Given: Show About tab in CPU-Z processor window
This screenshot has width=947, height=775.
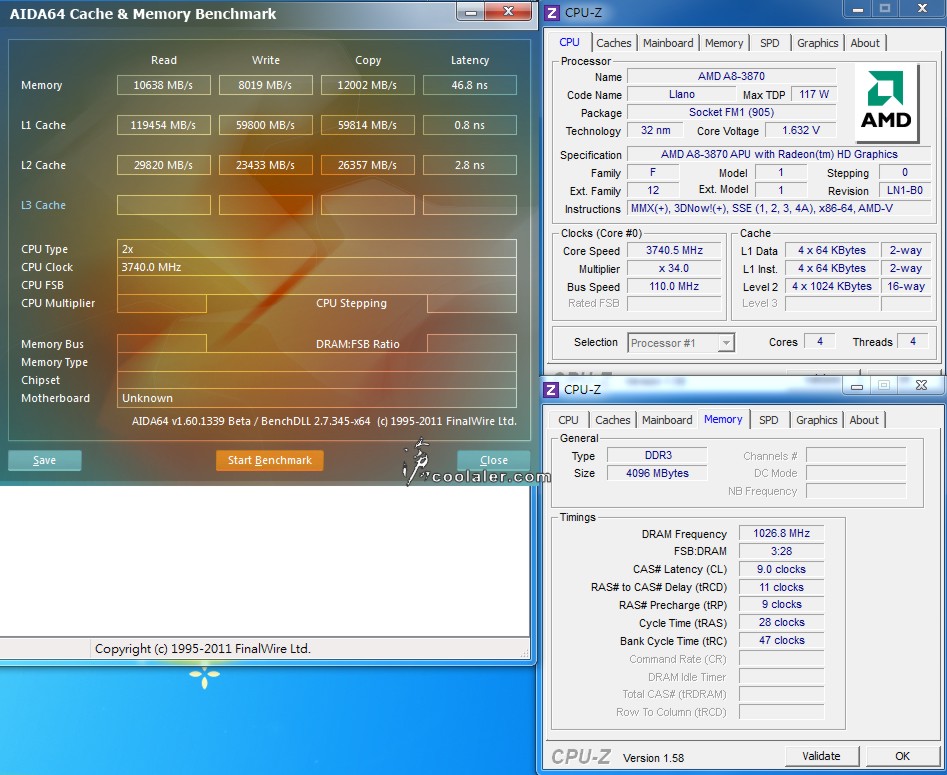Looking at the screenshot, I should pyautogui.click(x=865, y=43).
